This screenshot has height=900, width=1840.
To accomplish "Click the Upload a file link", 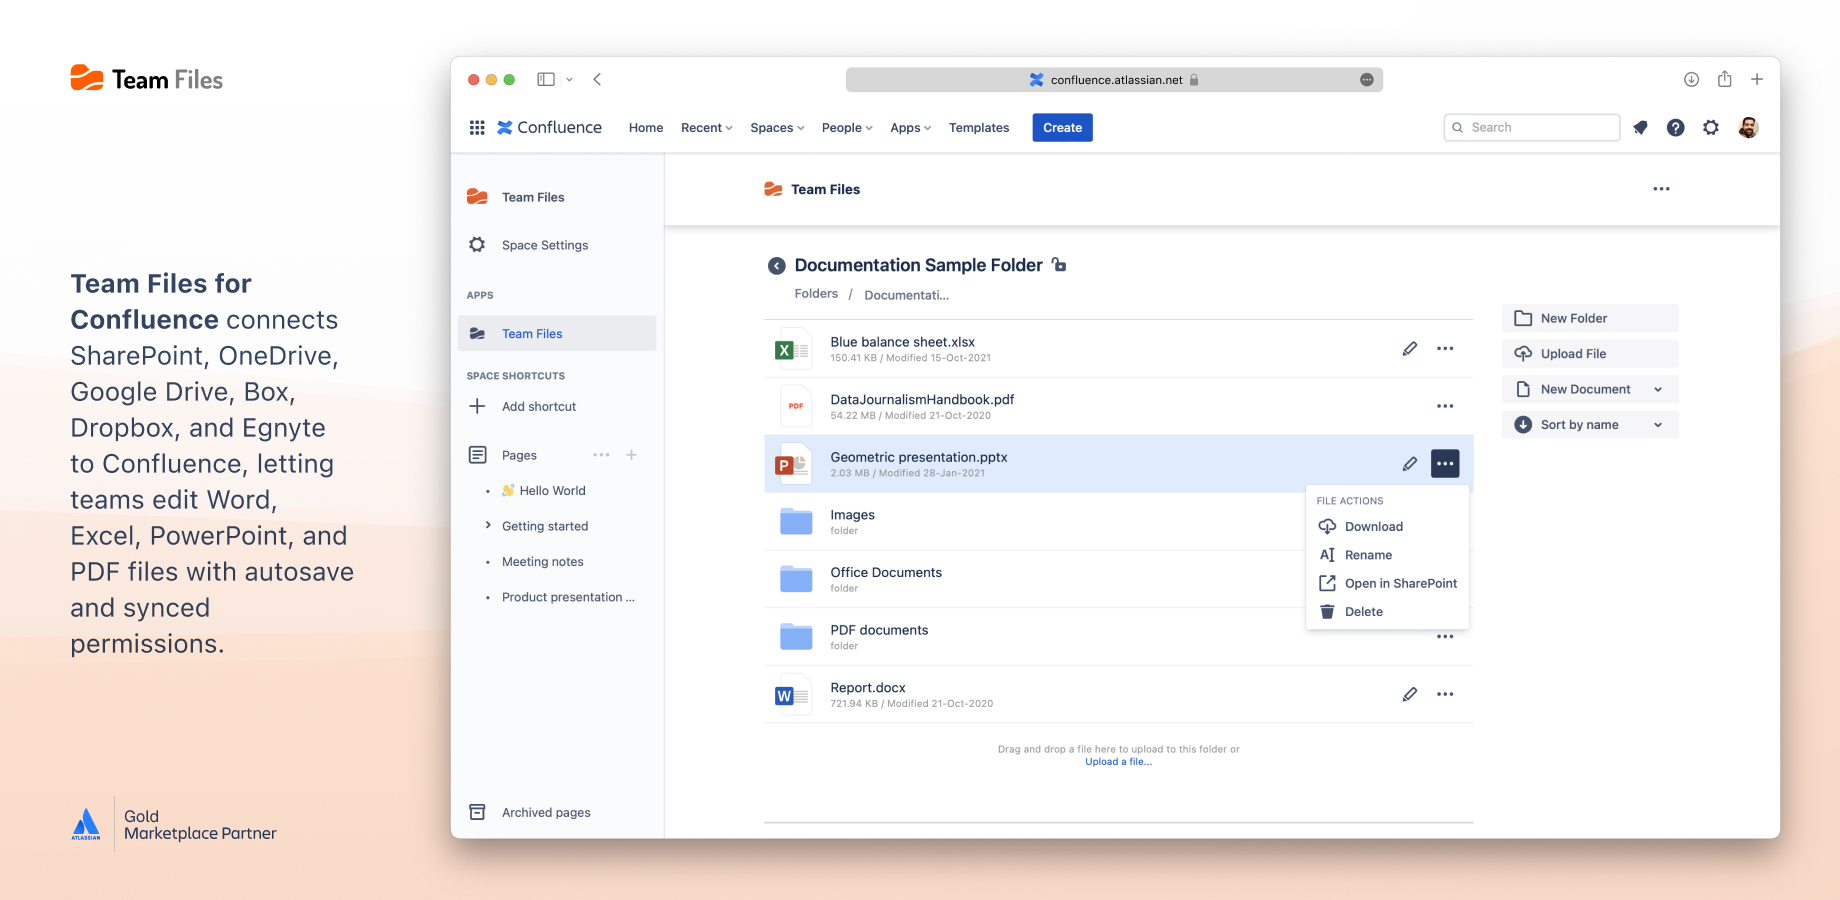I will coord(1118,762).
